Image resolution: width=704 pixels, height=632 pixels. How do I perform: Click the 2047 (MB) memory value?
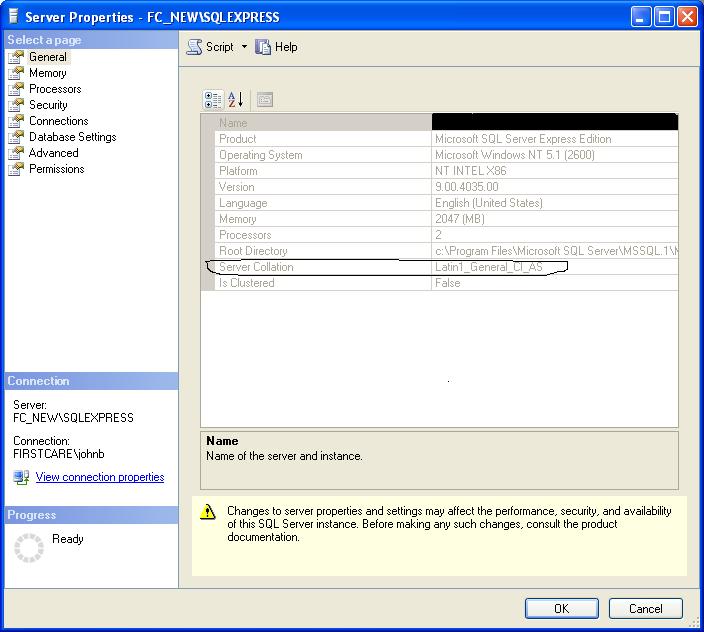(x=460, y=219)
